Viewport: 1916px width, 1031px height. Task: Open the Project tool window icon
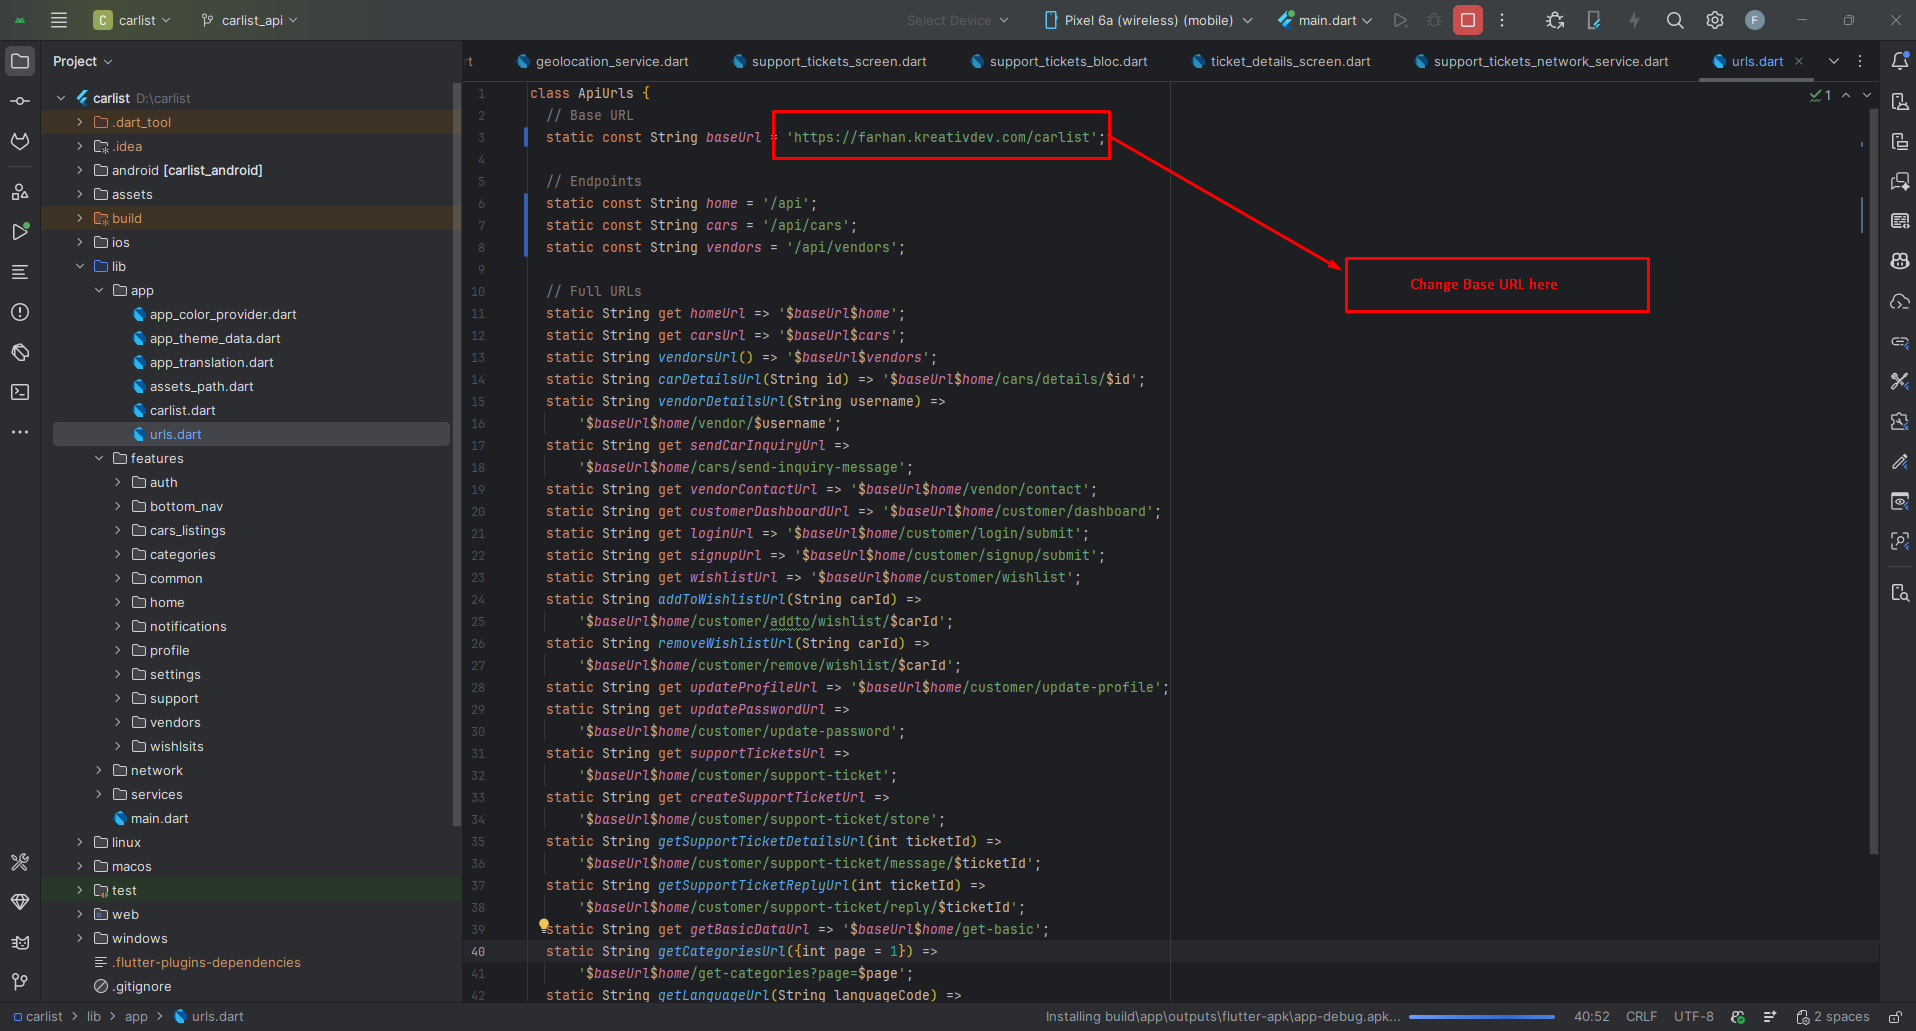20,61
